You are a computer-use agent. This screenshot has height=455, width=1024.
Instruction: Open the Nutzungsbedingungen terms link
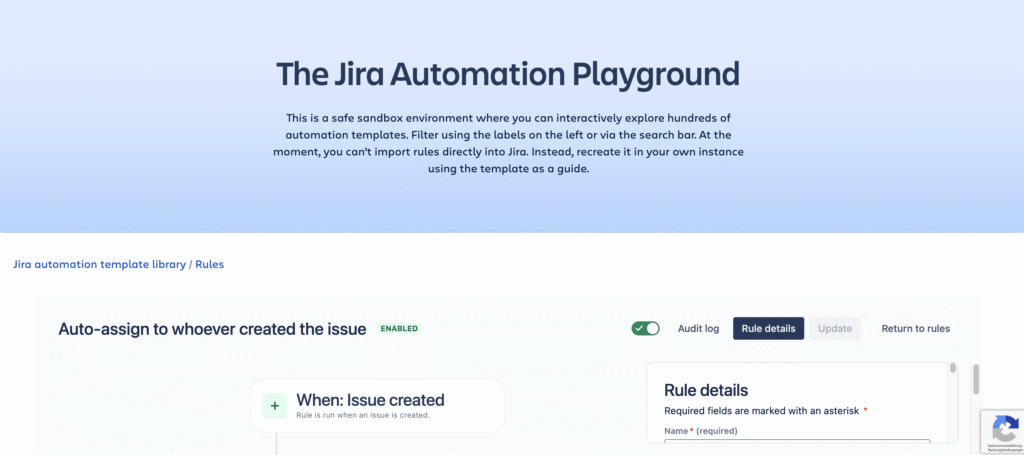1004,450
